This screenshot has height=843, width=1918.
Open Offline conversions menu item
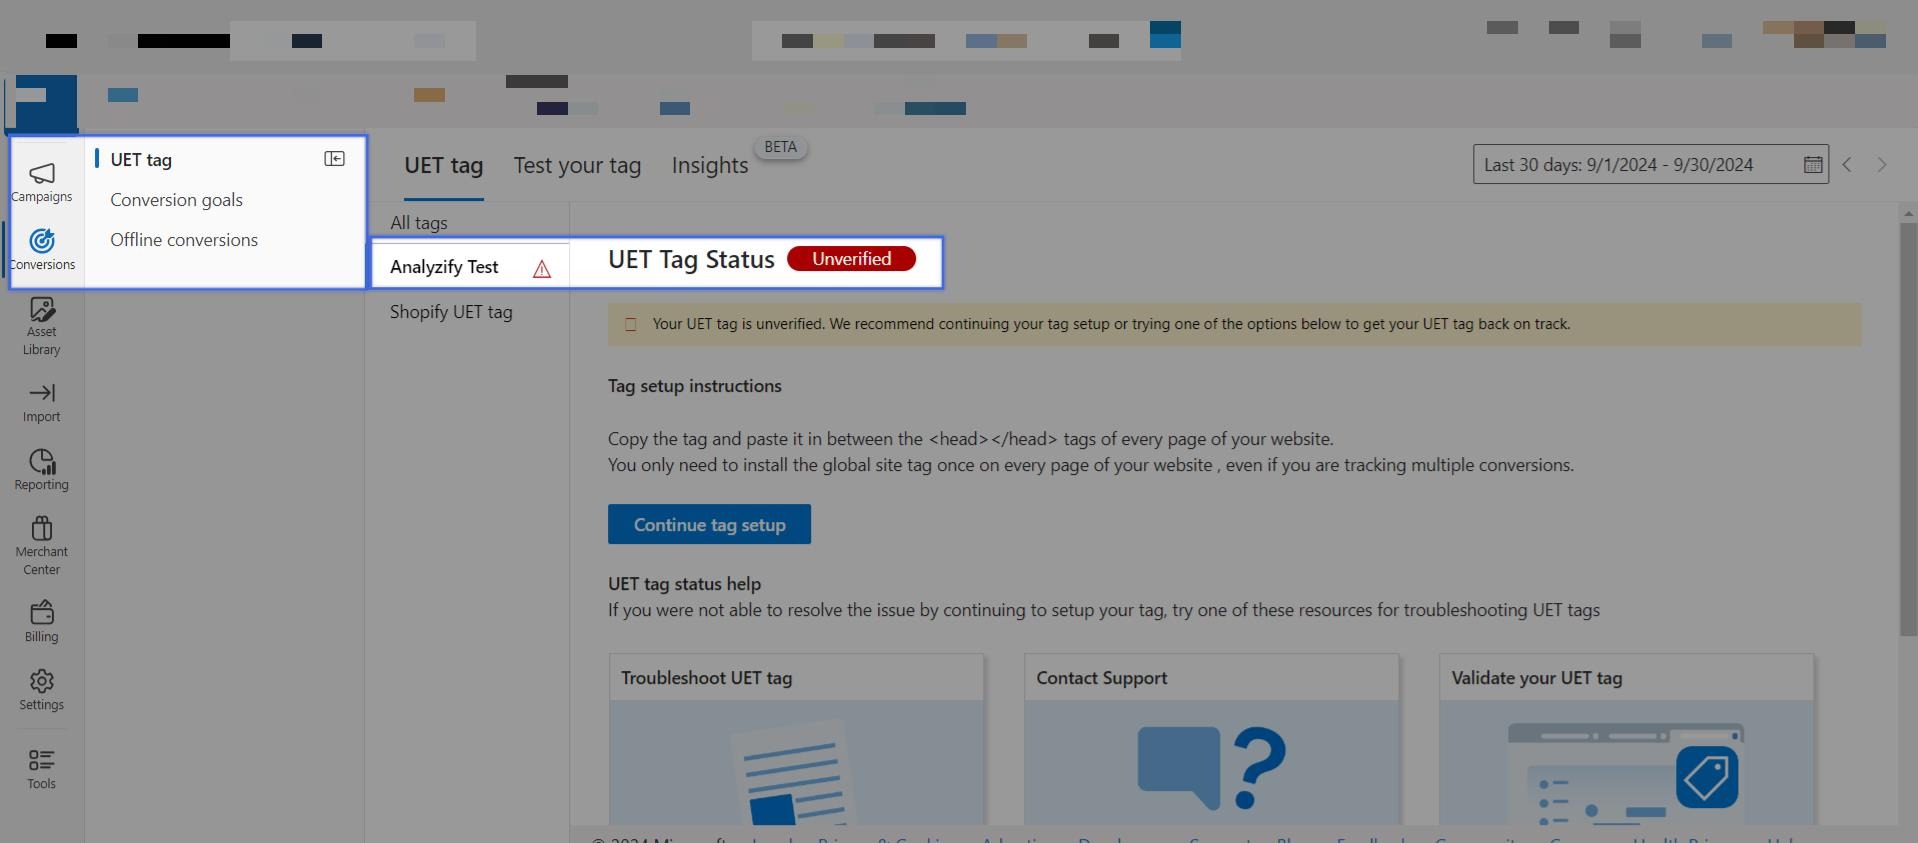[x=184, y=240]
